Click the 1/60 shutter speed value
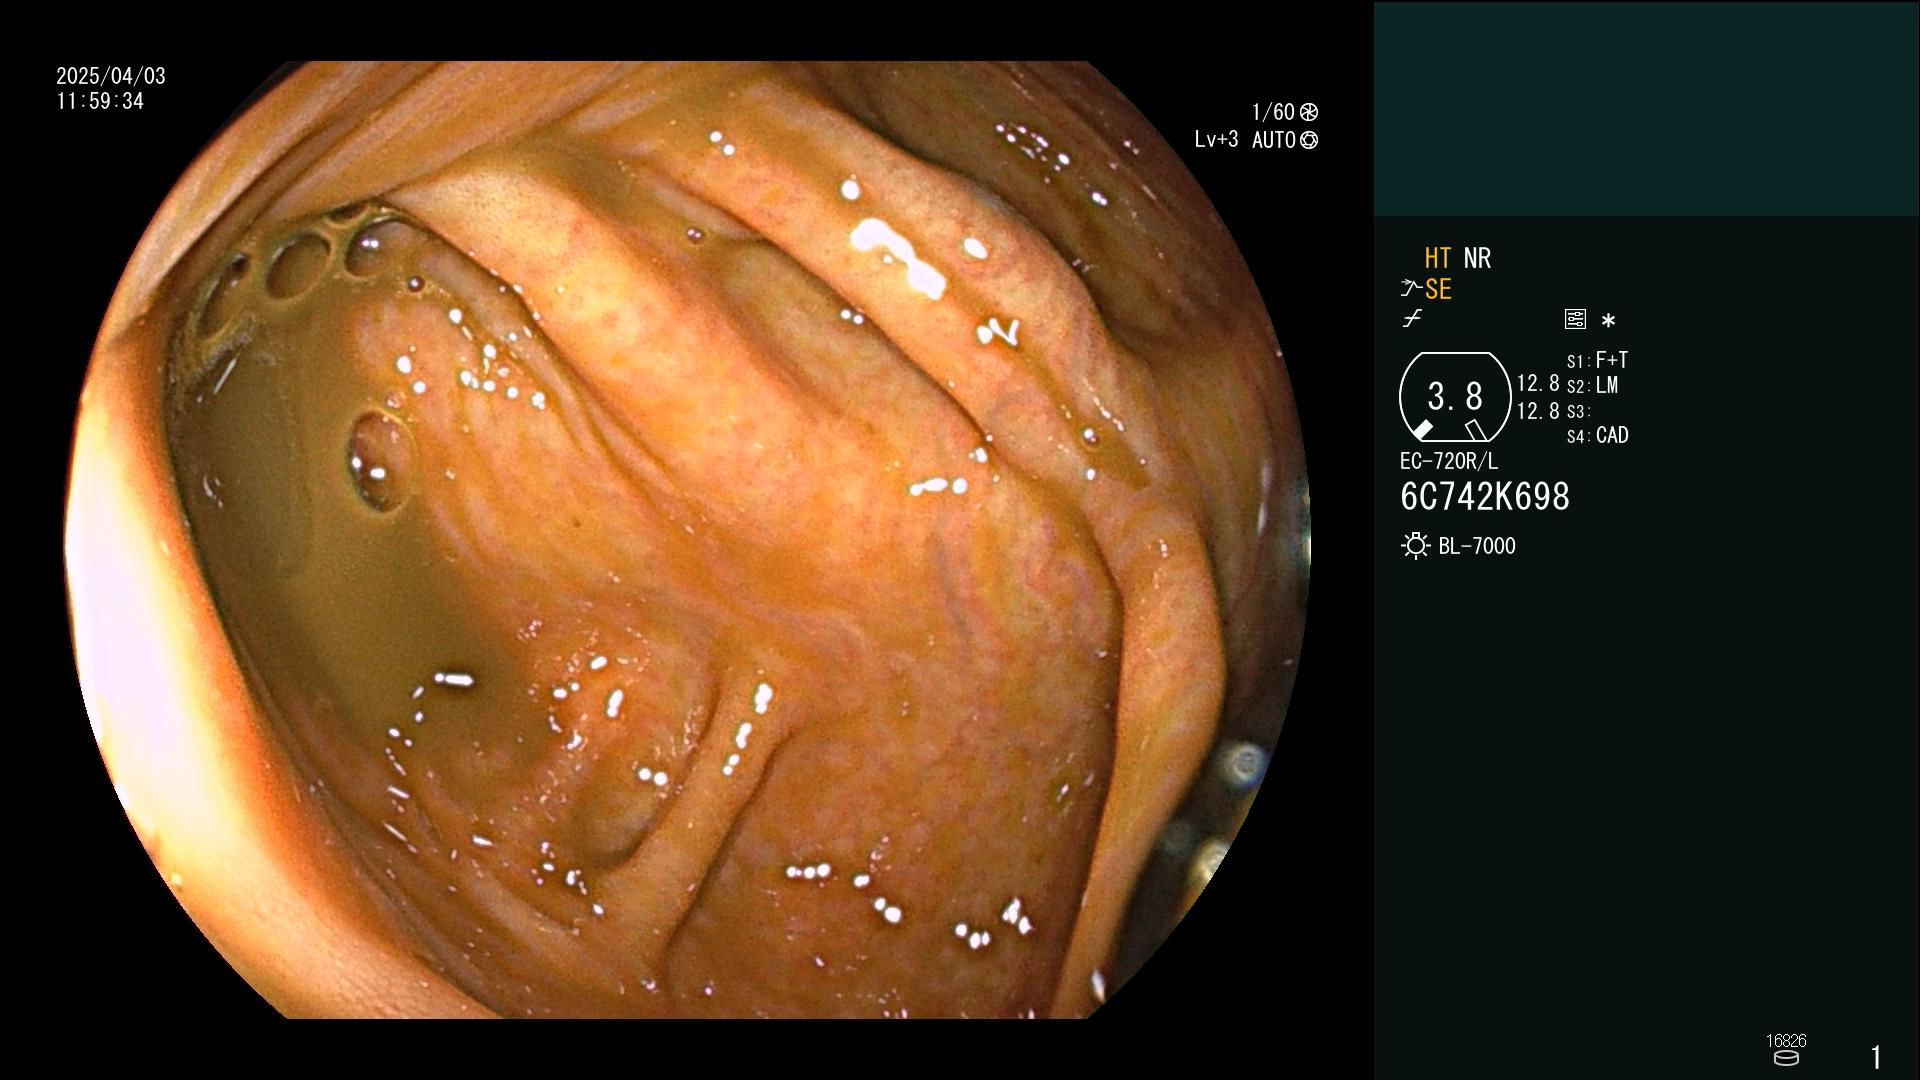This screenshot has height=1080, width=1920. [1273, 112]
